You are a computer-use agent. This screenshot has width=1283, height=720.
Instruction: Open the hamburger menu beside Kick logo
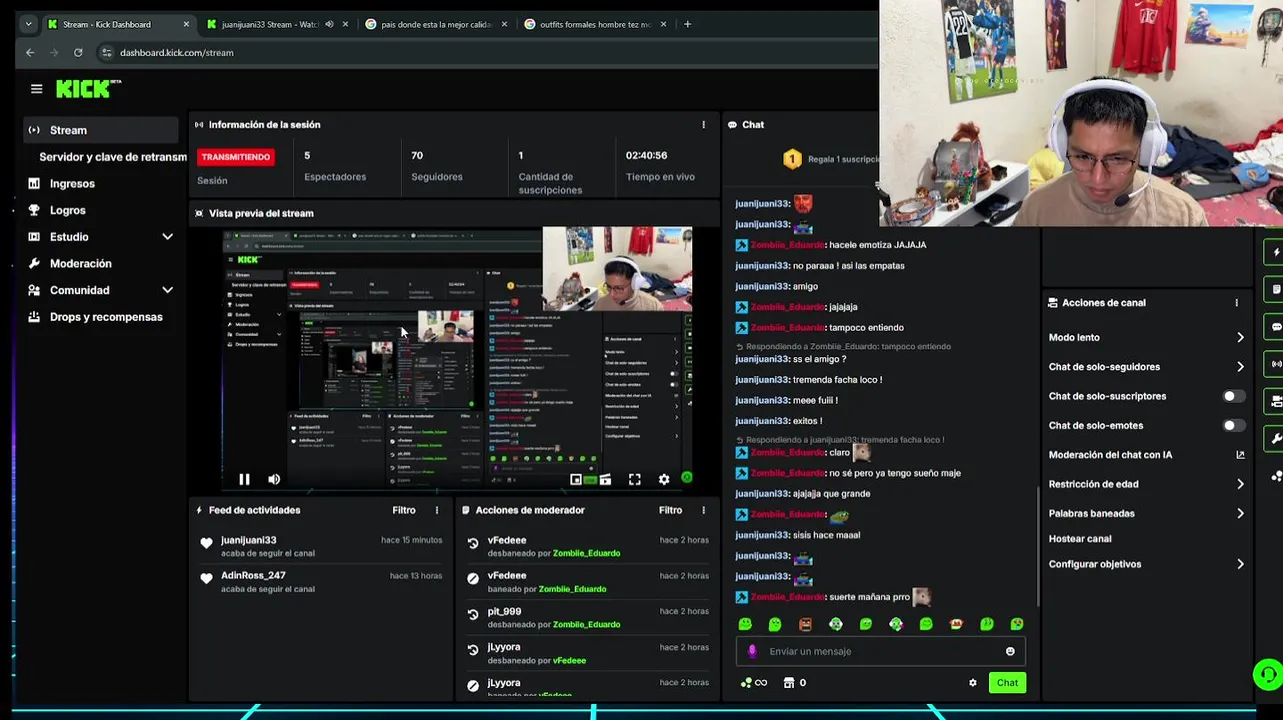[x=37, y=89]
